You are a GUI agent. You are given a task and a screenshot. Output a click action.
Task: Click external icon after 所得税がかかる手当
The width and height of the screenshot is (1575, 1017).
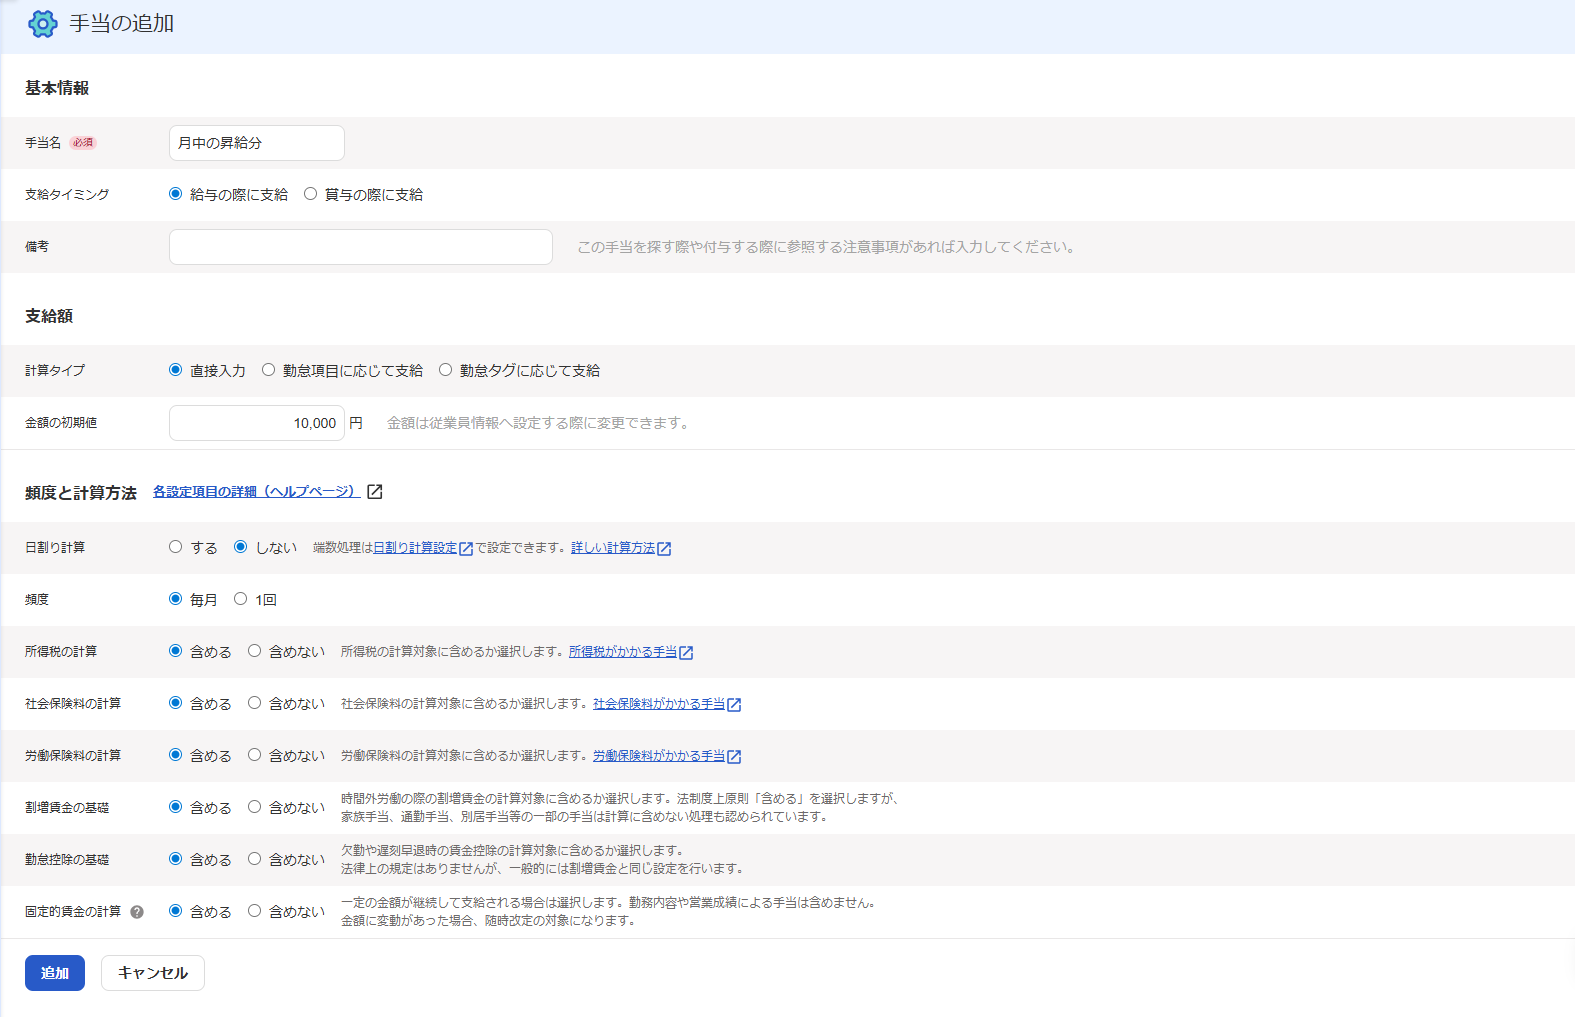click(x=686, y=652)
